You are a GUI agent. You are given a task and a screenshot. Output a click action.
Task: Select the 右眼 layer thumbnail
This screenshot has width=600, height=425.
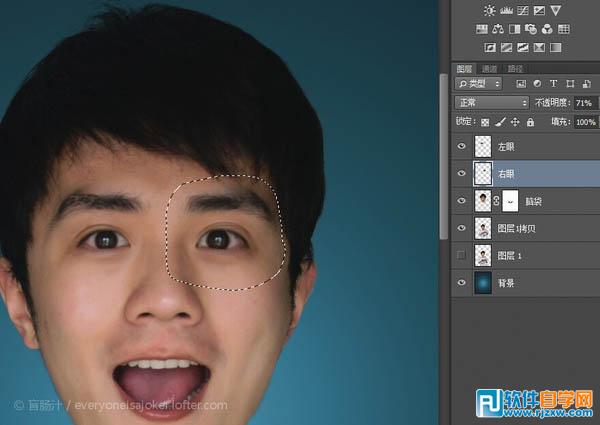click(x=483, y=174)
